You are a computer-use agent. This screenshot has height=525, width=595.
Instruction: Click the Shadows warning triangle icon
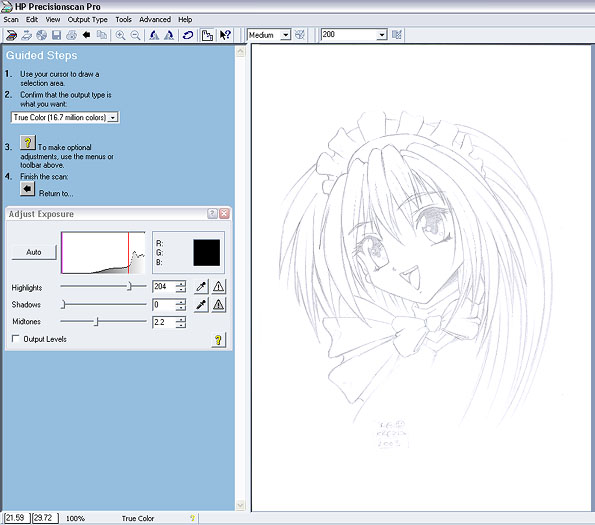pos(219,305)
